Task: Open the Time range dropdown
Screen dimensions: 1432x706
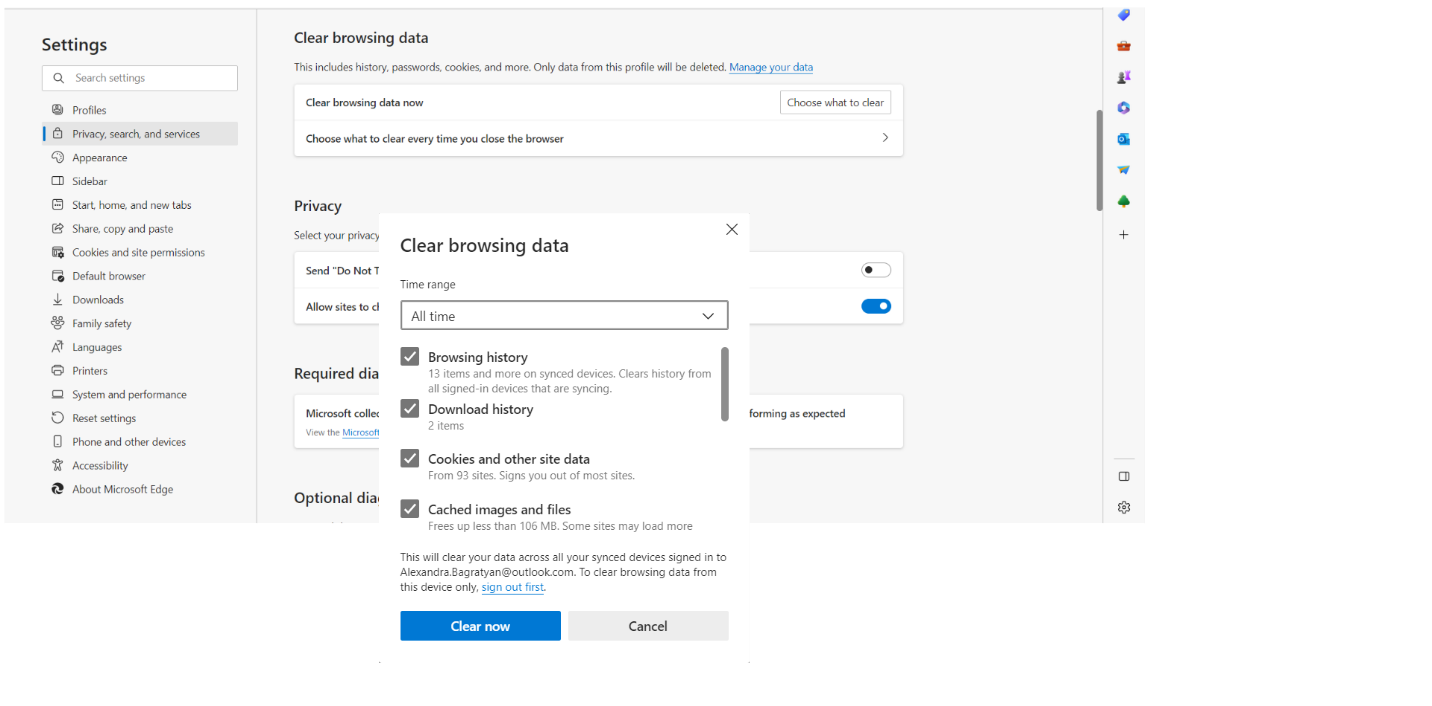Action: click(563, 315)
